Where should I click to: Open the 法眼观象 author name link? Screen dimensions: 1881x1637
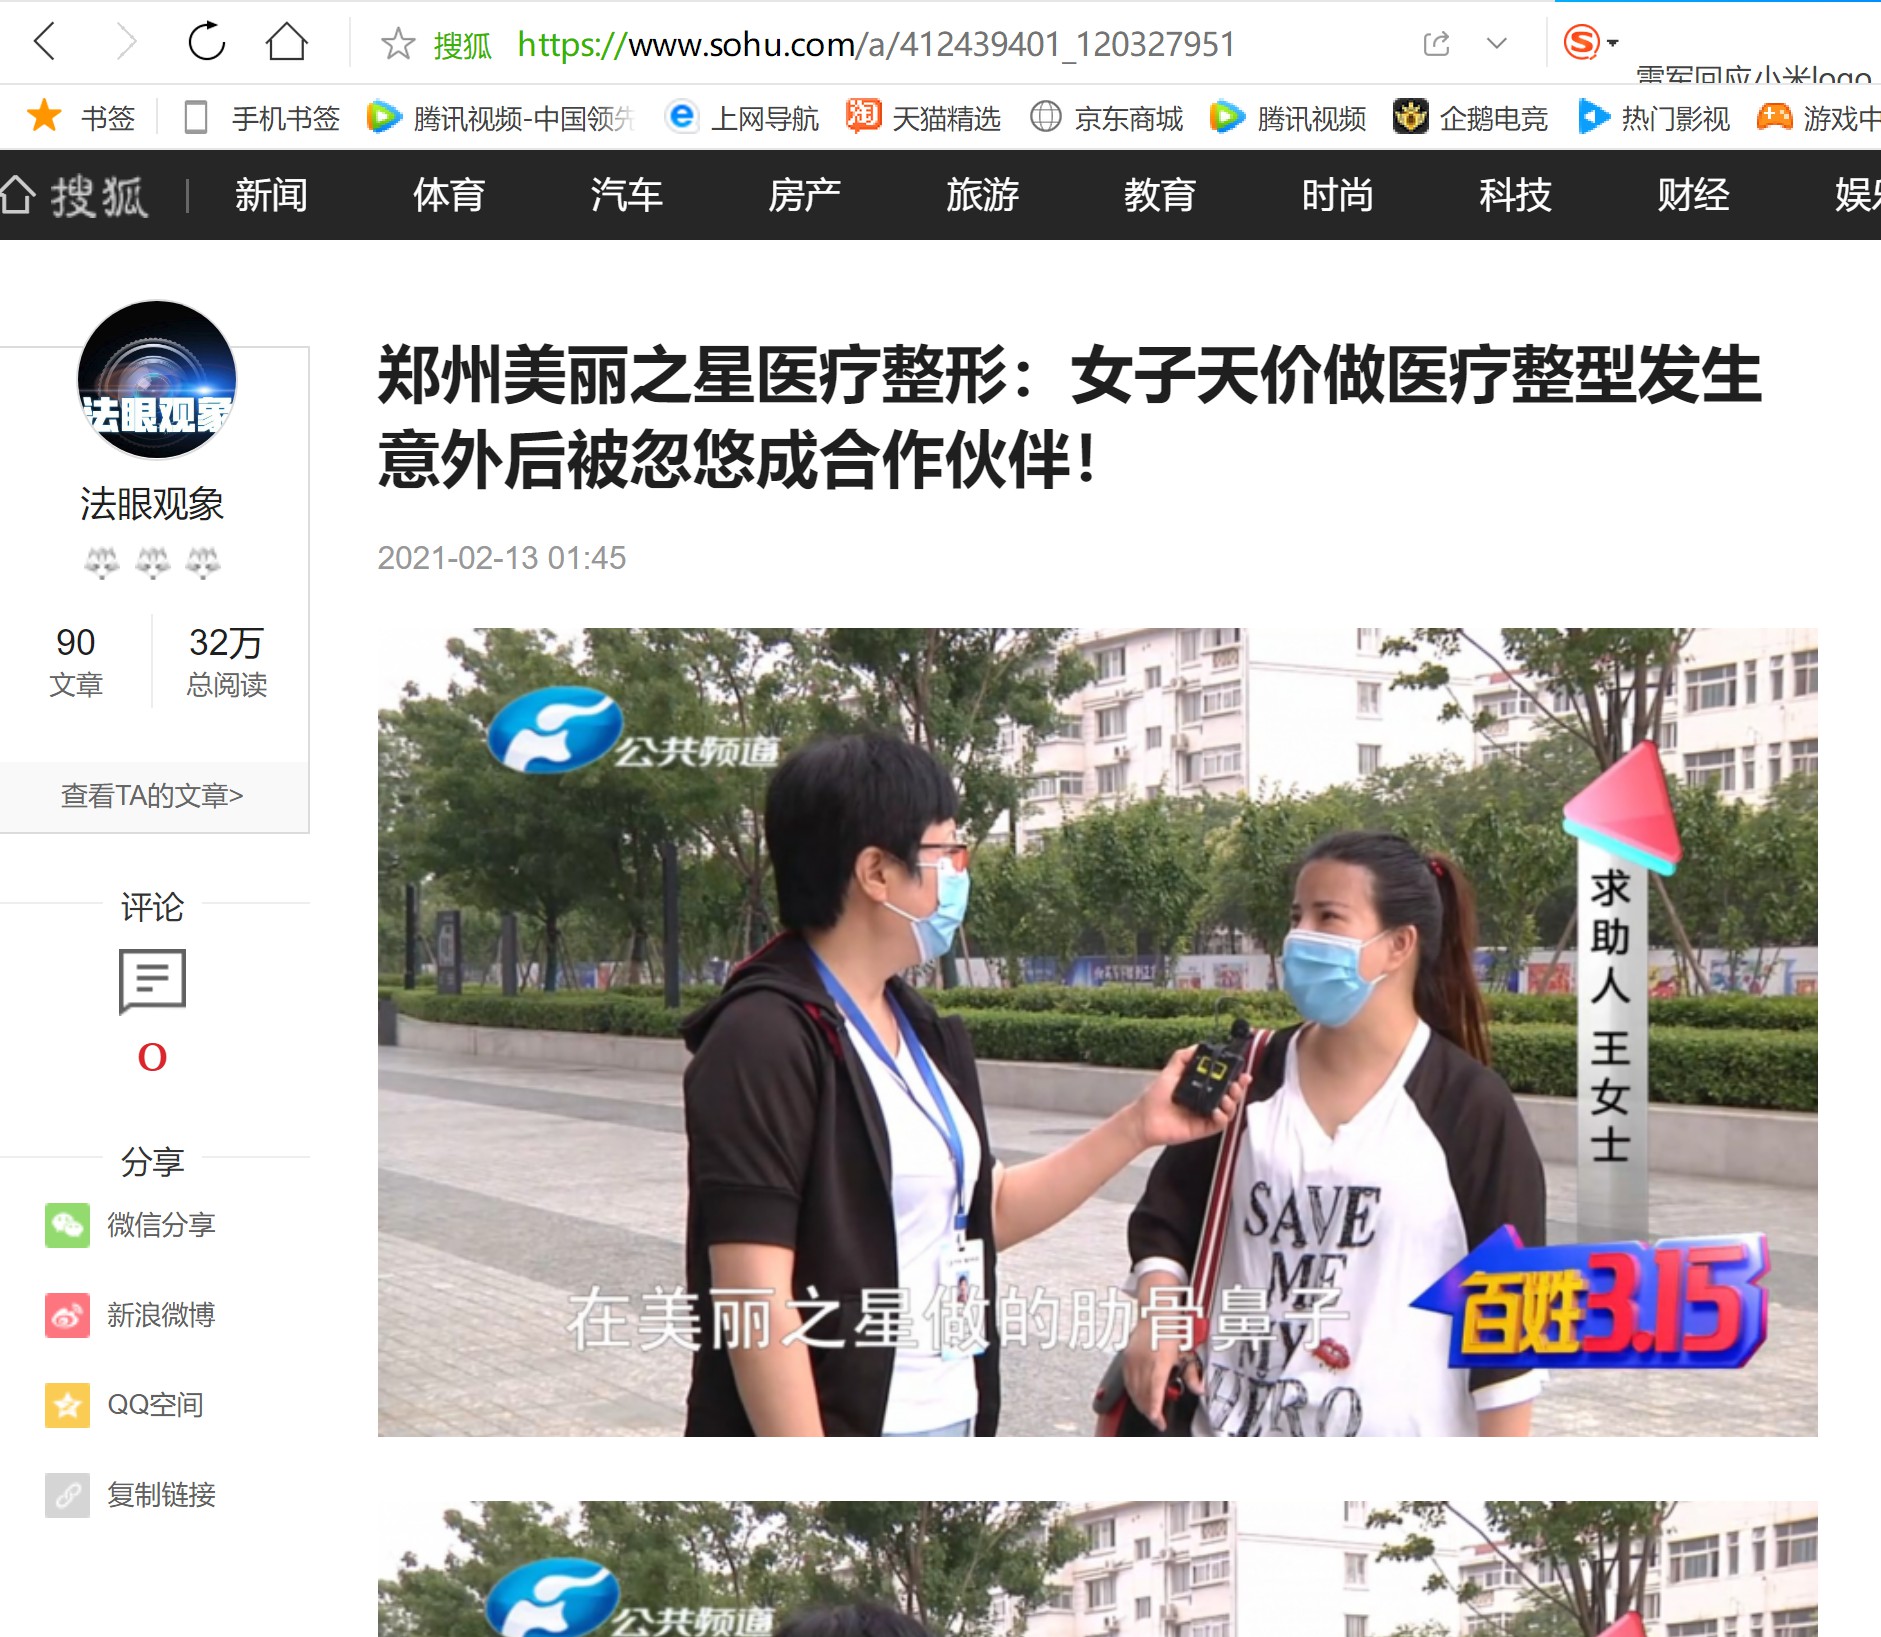click(x=152, y=504)
